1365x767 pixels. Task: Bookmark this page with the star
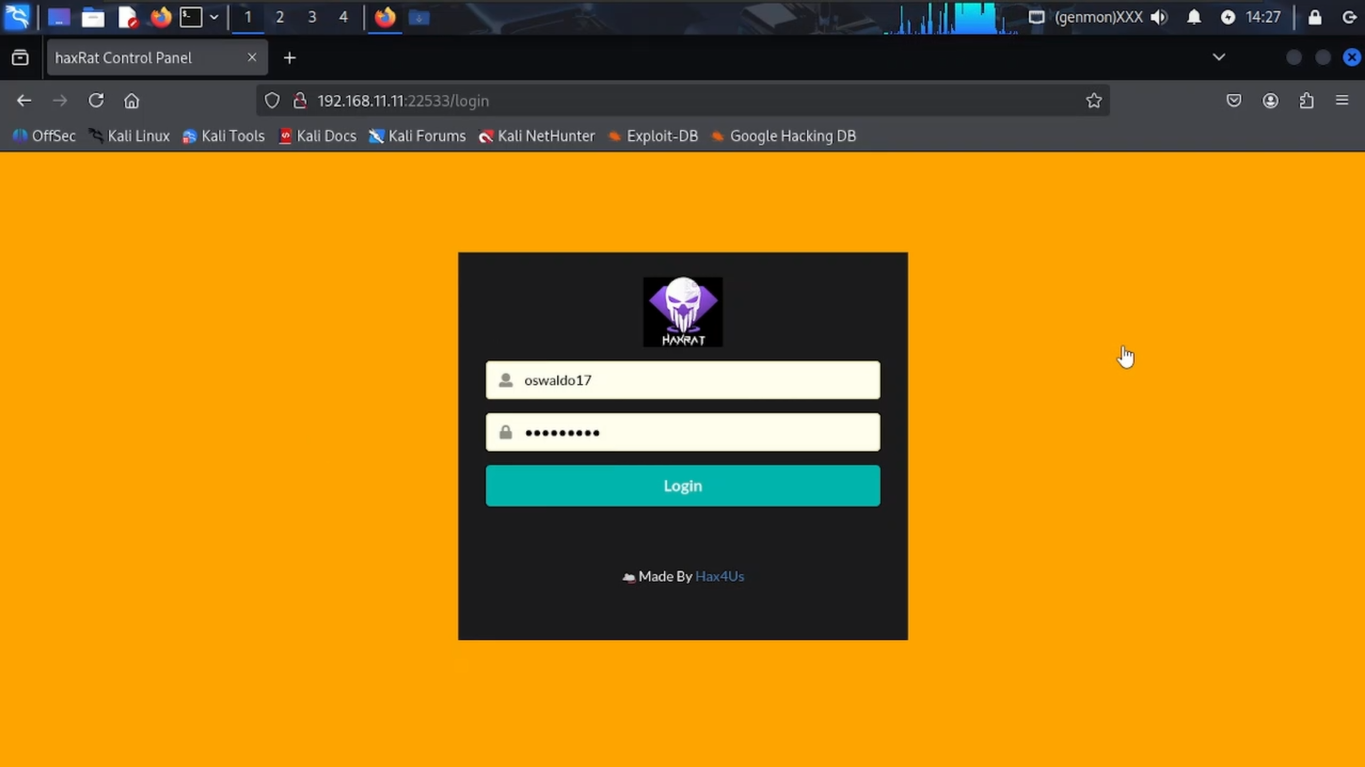tap(1094, 101)
